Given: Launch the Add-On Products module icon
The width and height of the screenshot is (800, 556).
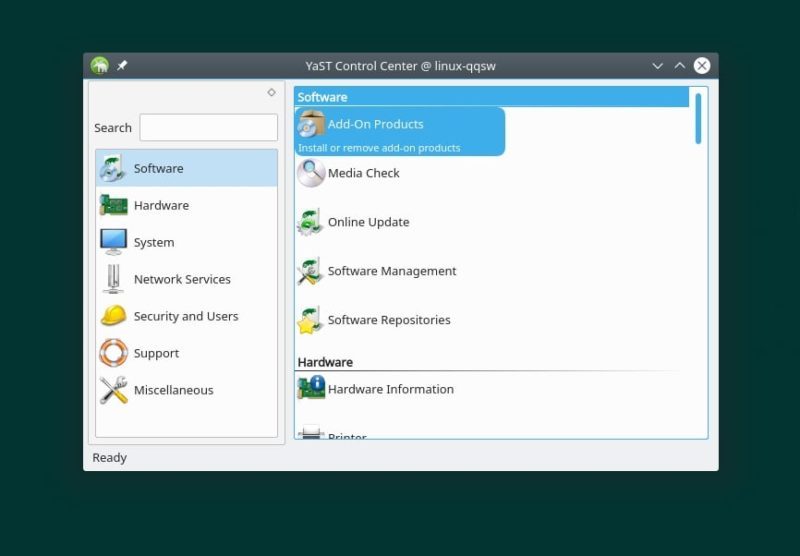Looking at the screenshot, I should point(311,124).
